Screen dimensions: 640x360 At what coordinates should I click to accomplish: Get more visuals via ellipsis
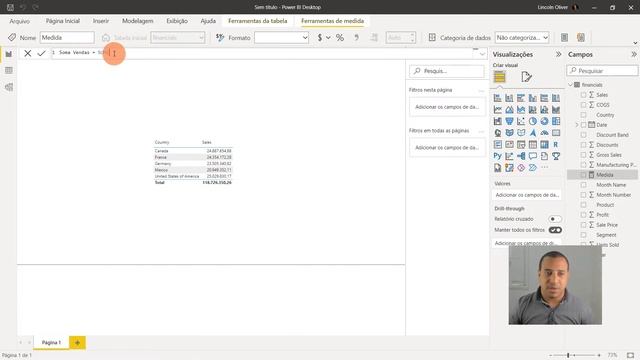click(x=544, y=167)
